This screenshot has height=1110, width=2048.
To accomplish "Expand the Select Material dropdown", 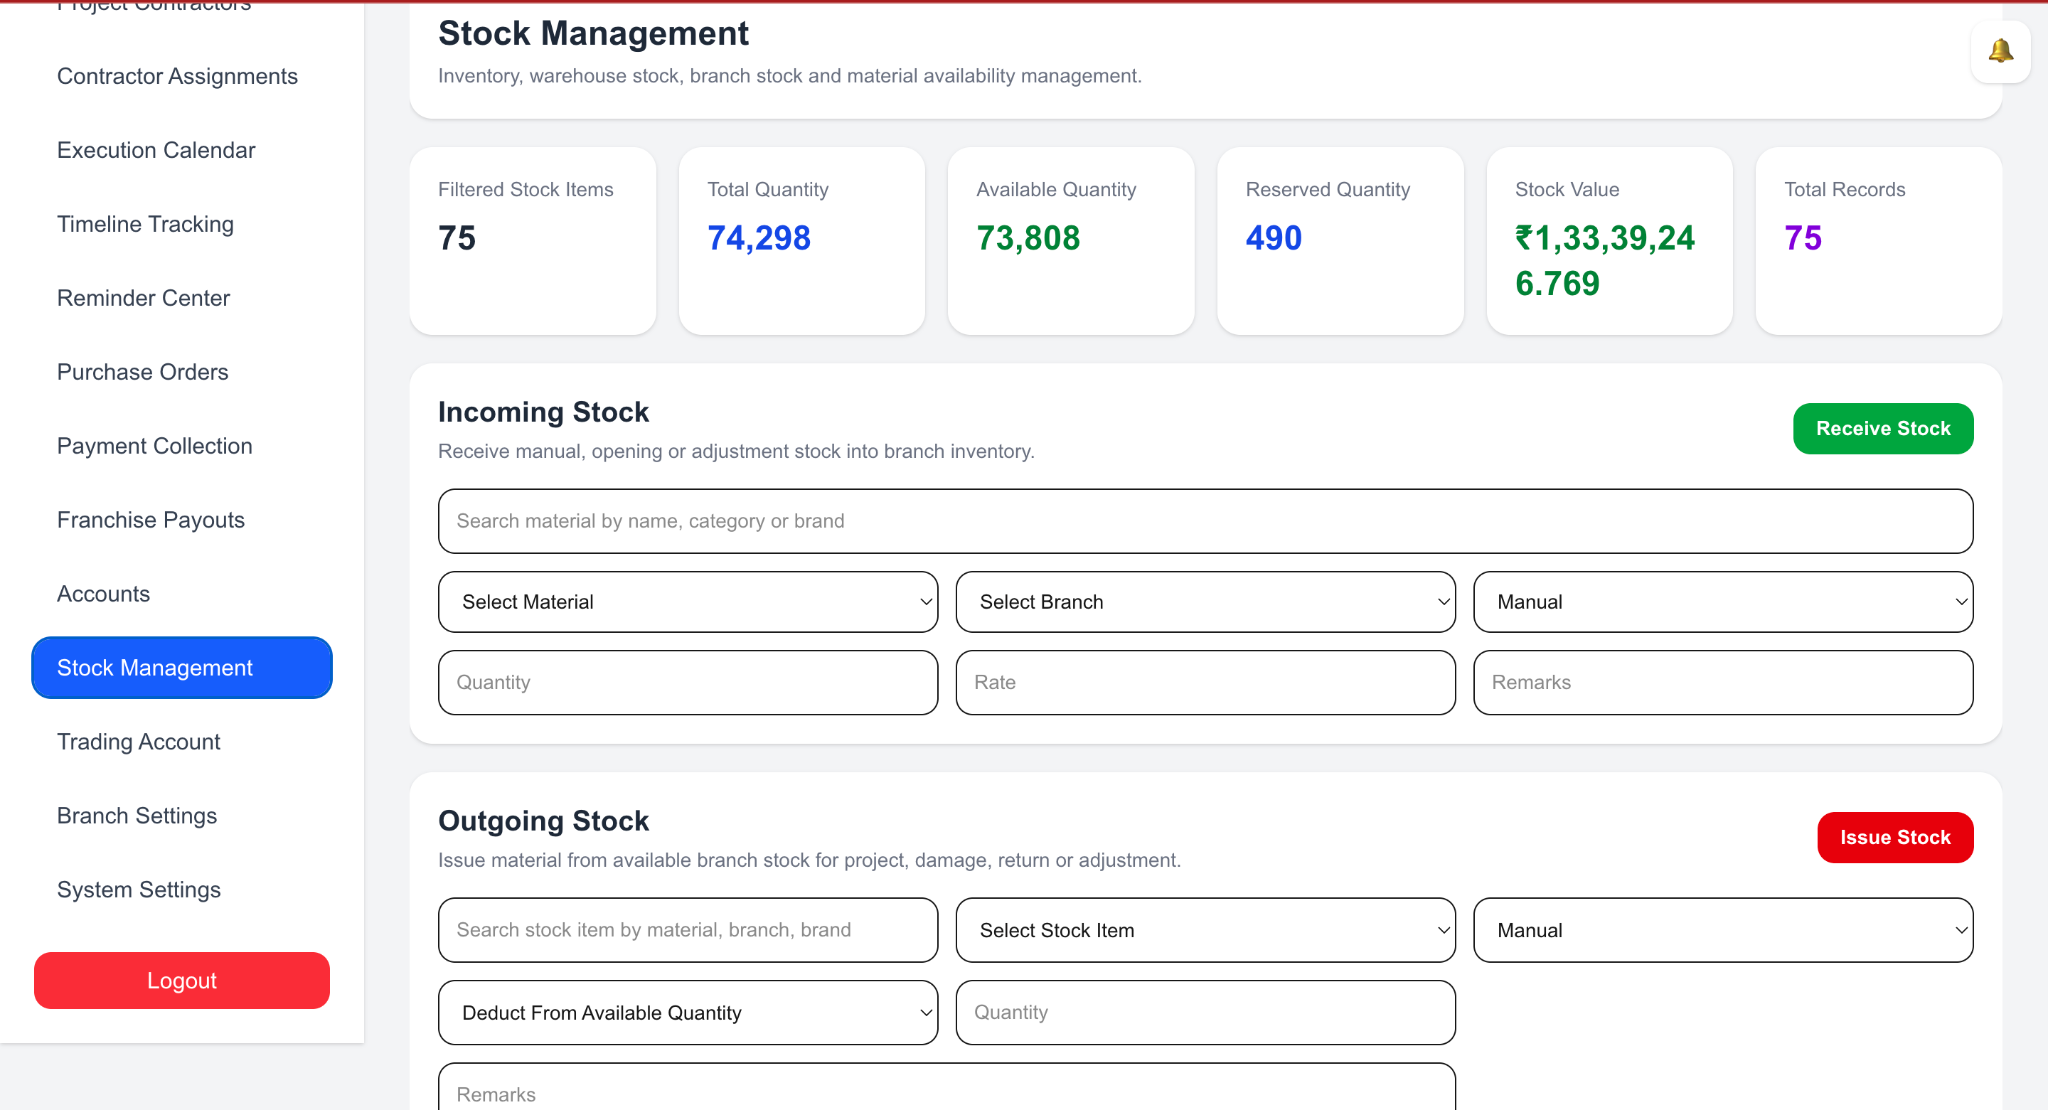I will tap(688, 602).
